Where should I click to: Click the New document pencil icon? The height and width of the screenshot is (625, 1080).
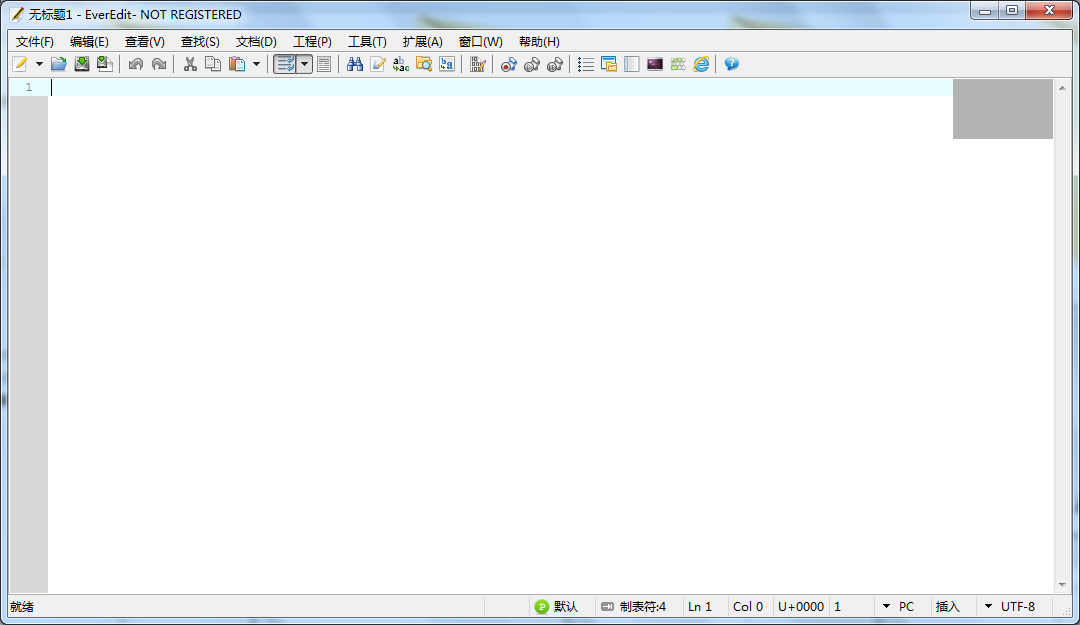[21, 64]
